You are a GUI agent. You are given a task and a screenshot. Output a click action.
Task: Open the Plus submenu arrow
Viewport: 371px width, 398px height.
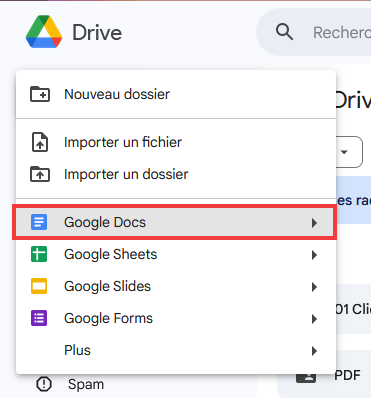pos(314,351)
